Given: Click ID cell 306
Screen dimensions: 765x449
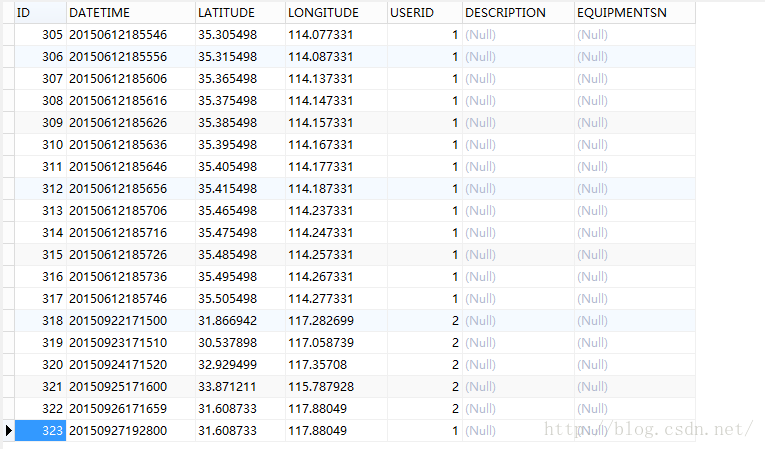Looking at the screenshot, I should (40, 57).
